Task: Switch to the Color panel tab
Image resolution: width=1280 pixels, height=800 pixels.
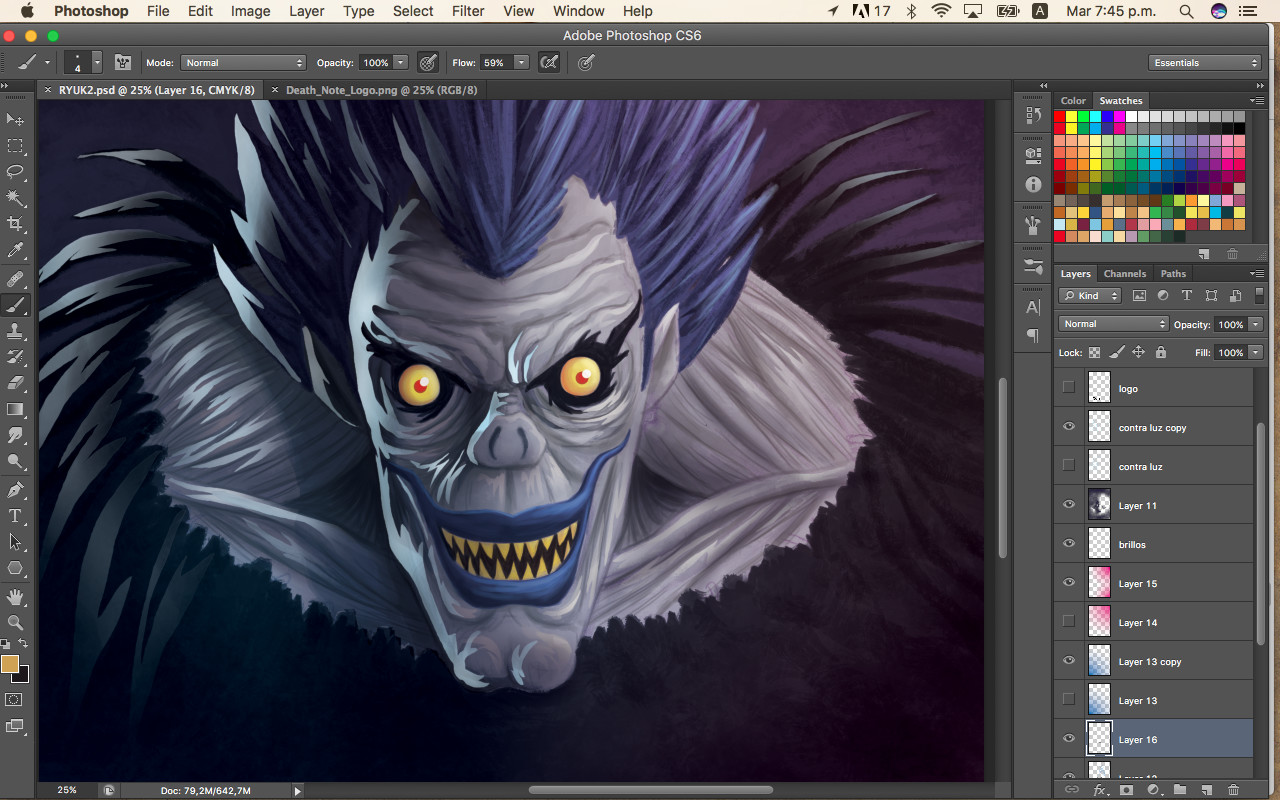Action: 1073,100
